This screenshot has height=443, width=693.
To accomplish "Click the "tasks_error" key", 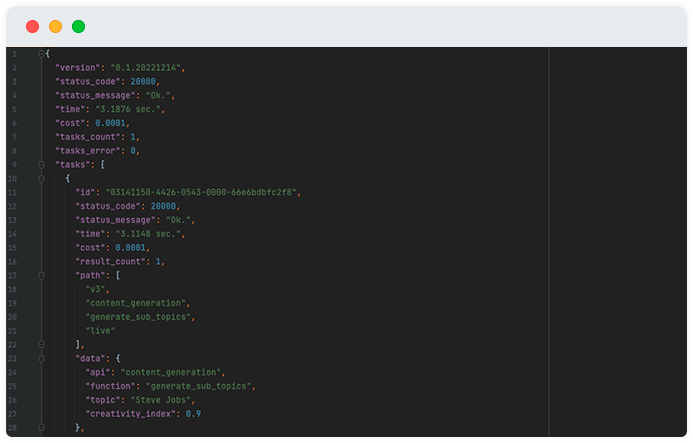I will pyautogui.click(x=88, y=151).
